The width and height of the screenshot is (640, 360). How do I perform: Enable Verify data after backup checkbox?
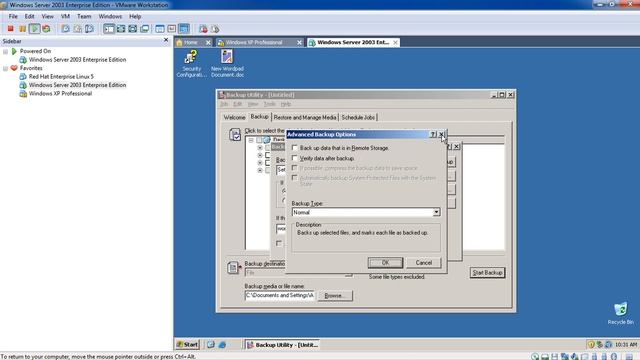click(x=295, y=158)
